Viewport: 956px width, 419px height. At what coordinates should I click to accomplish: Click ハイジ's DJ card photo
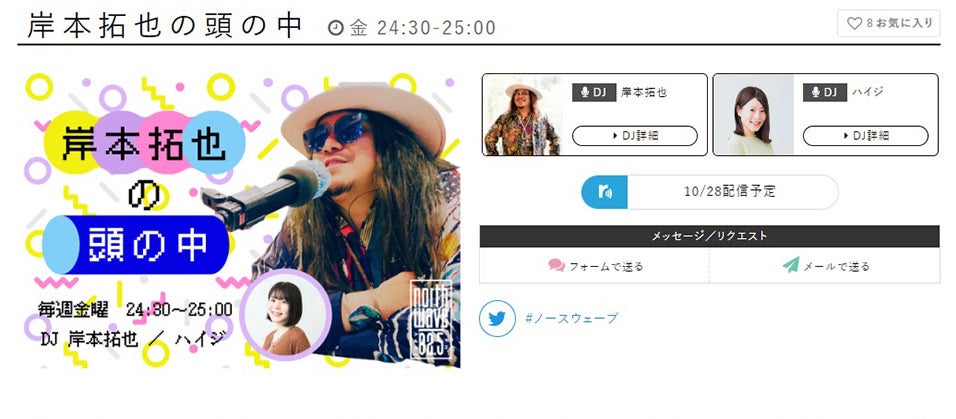pos(754,115)
